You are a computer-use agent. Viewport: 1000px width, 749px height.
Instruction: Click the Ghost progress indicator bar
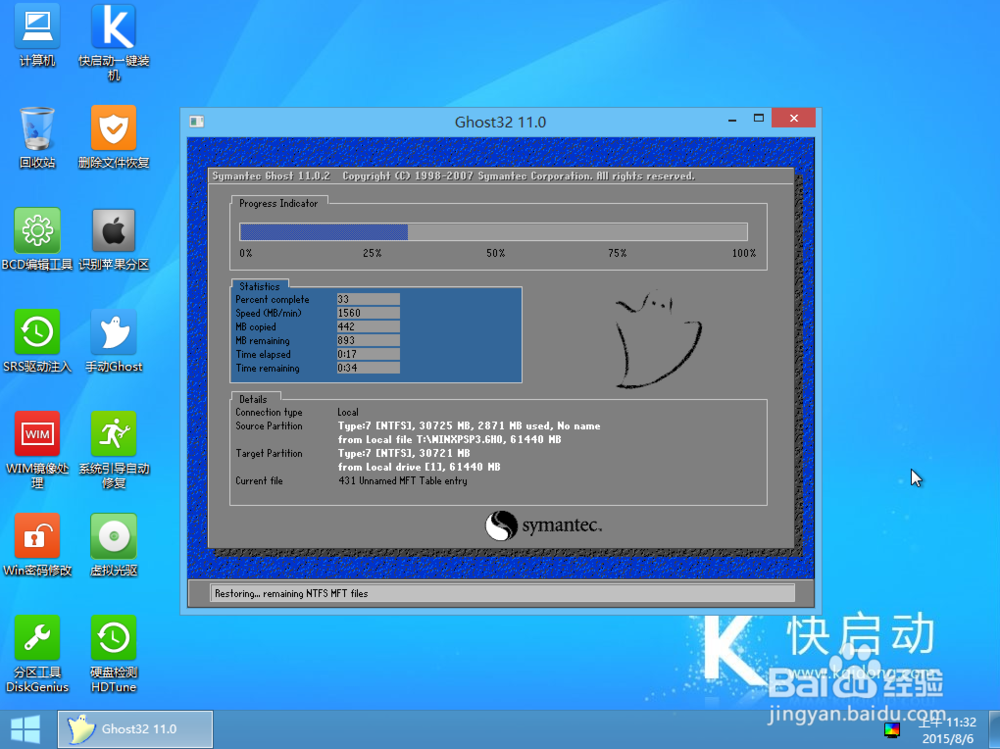[x=495, y=231]
